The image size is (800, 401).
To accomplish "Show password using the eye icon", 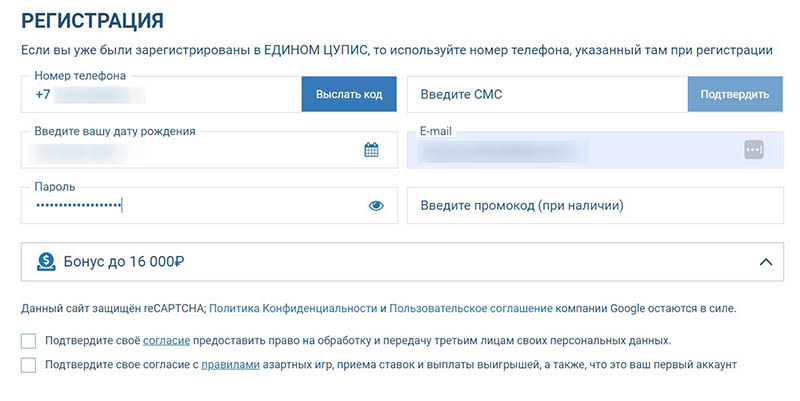I will 376,206.
